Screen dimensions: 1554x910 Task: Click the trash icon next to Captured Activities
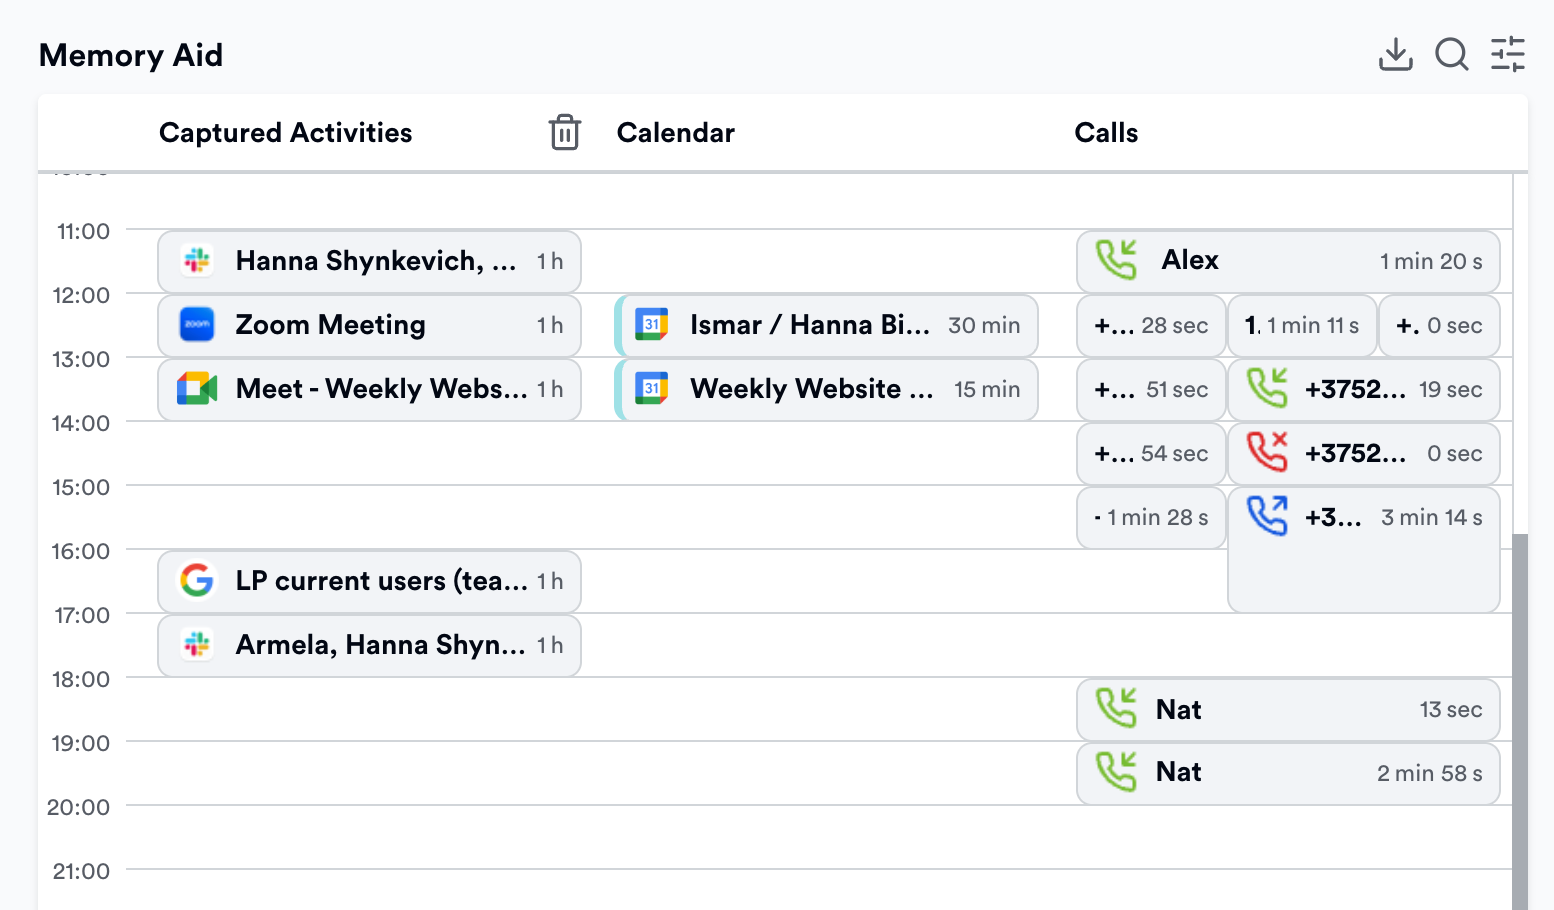tap(565, 132)
